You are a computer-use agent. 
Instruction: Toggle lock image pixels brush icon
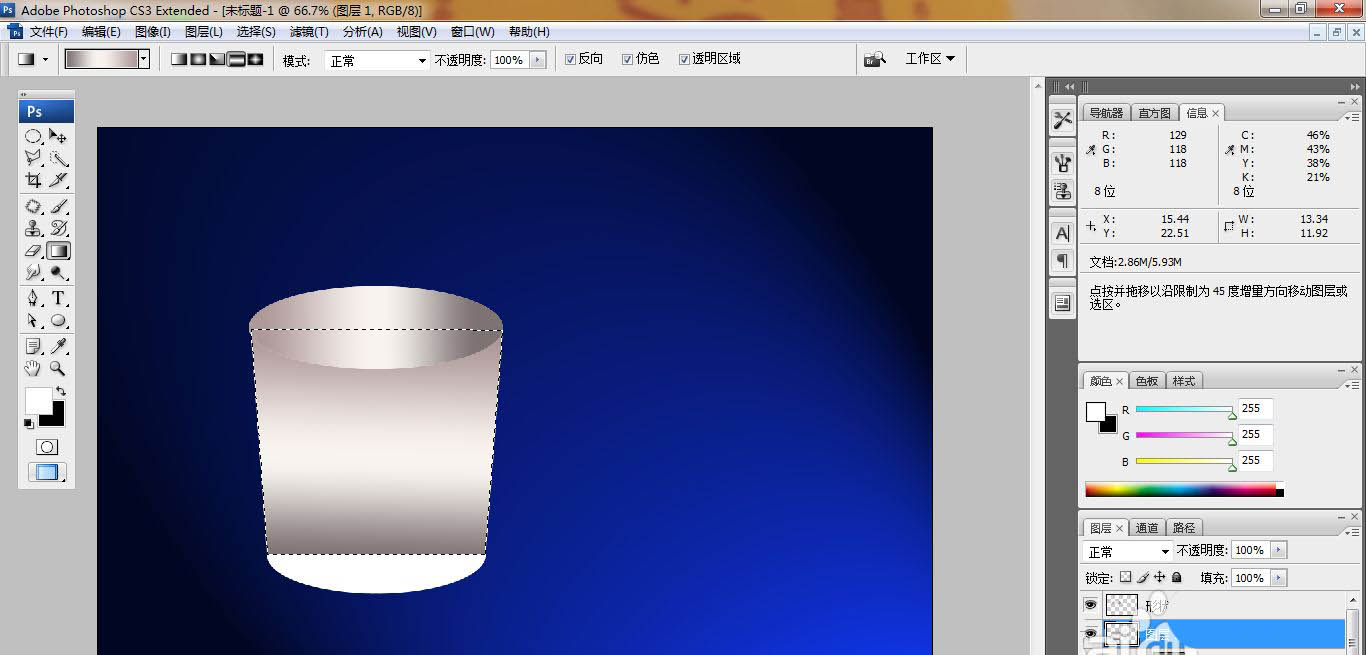pos(1143,578)
